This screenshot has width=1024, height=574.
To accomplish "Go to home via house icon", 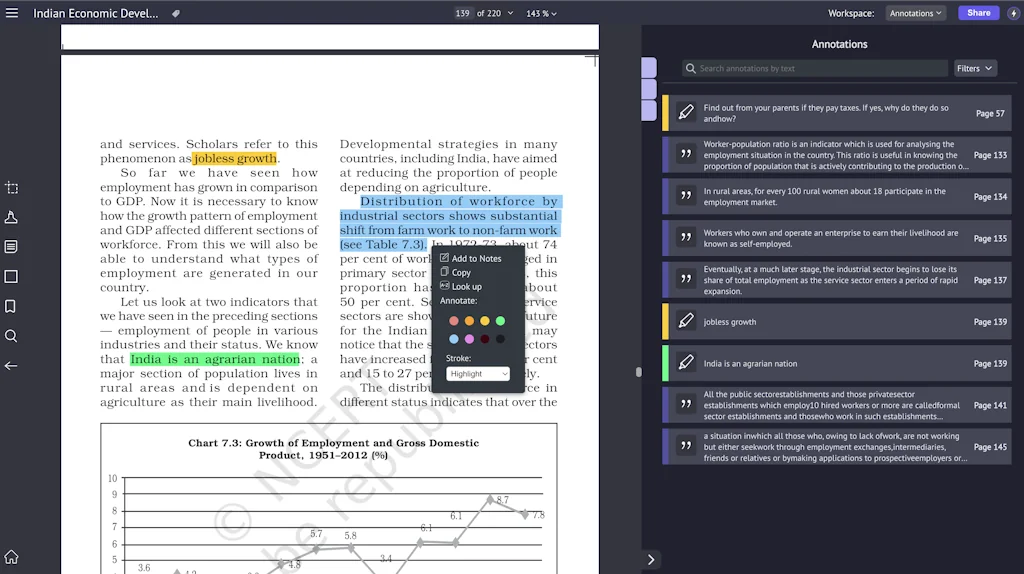I will coord(11,557).
